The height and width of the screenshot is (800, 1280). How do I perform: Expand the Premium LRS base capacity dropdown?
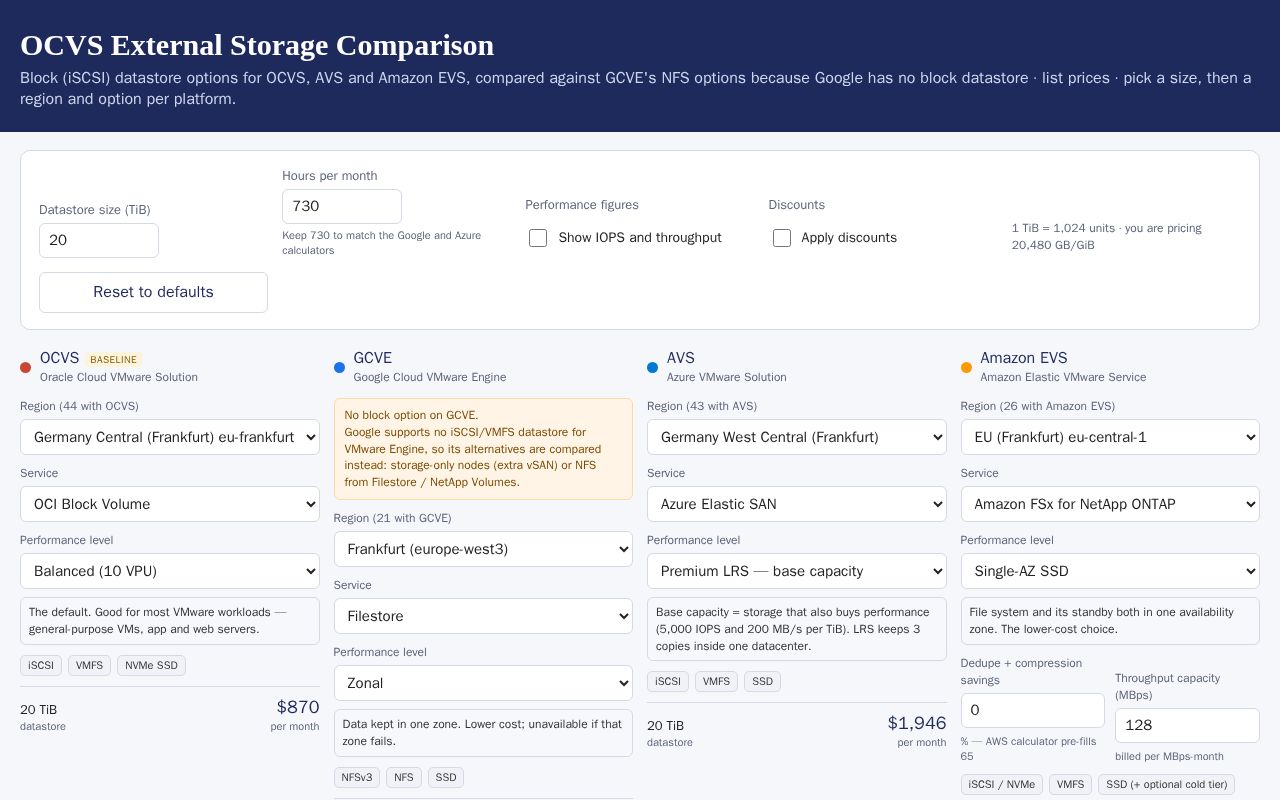click(797, 571)
